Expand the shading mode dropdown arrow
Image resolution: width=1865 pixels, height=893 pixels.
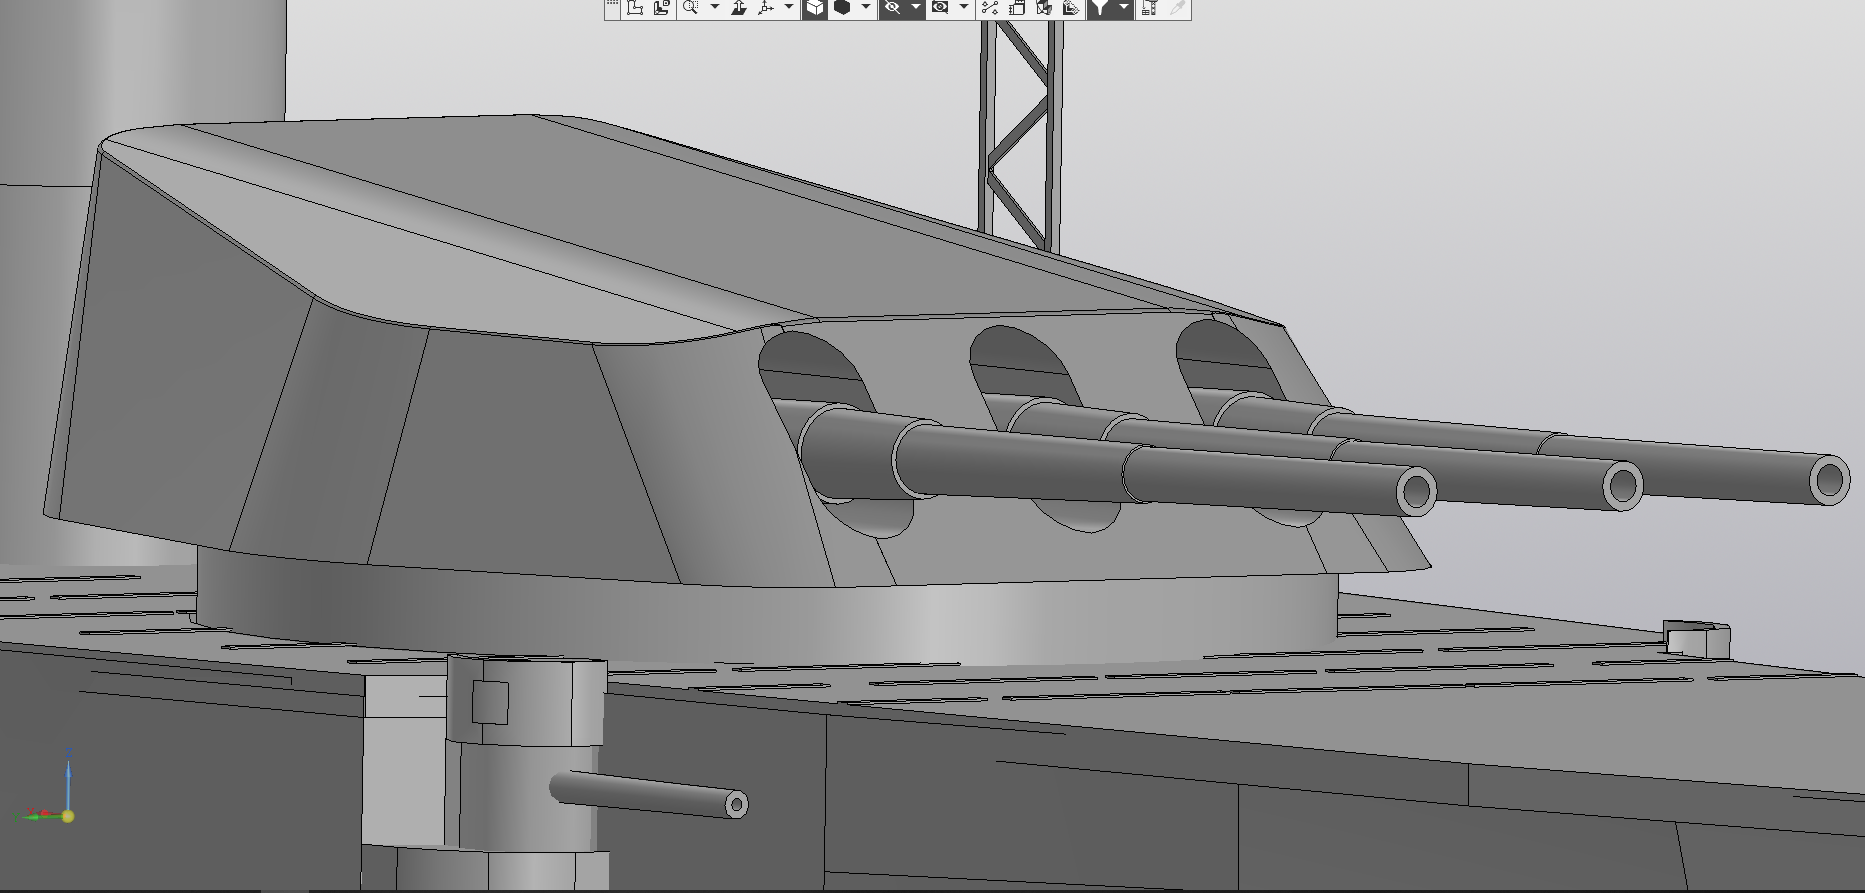pyautogui.click(x=866, y=8)
